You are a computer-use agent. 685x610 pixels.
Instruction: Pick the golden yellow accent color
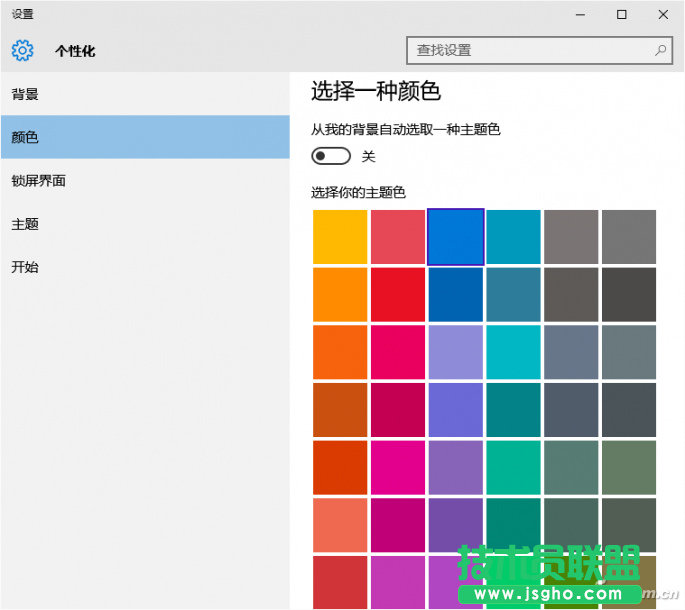340,237
